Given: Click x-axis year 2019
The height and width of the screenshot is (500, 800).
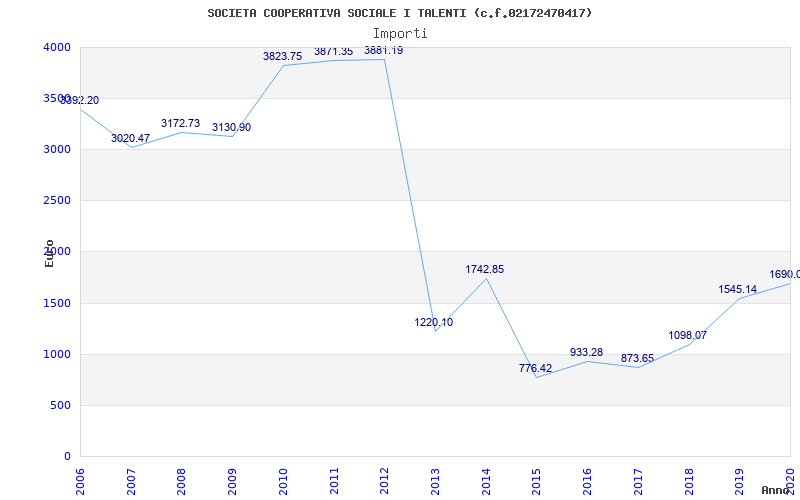Looking at the screenshot, I should [x=740, y=482].
